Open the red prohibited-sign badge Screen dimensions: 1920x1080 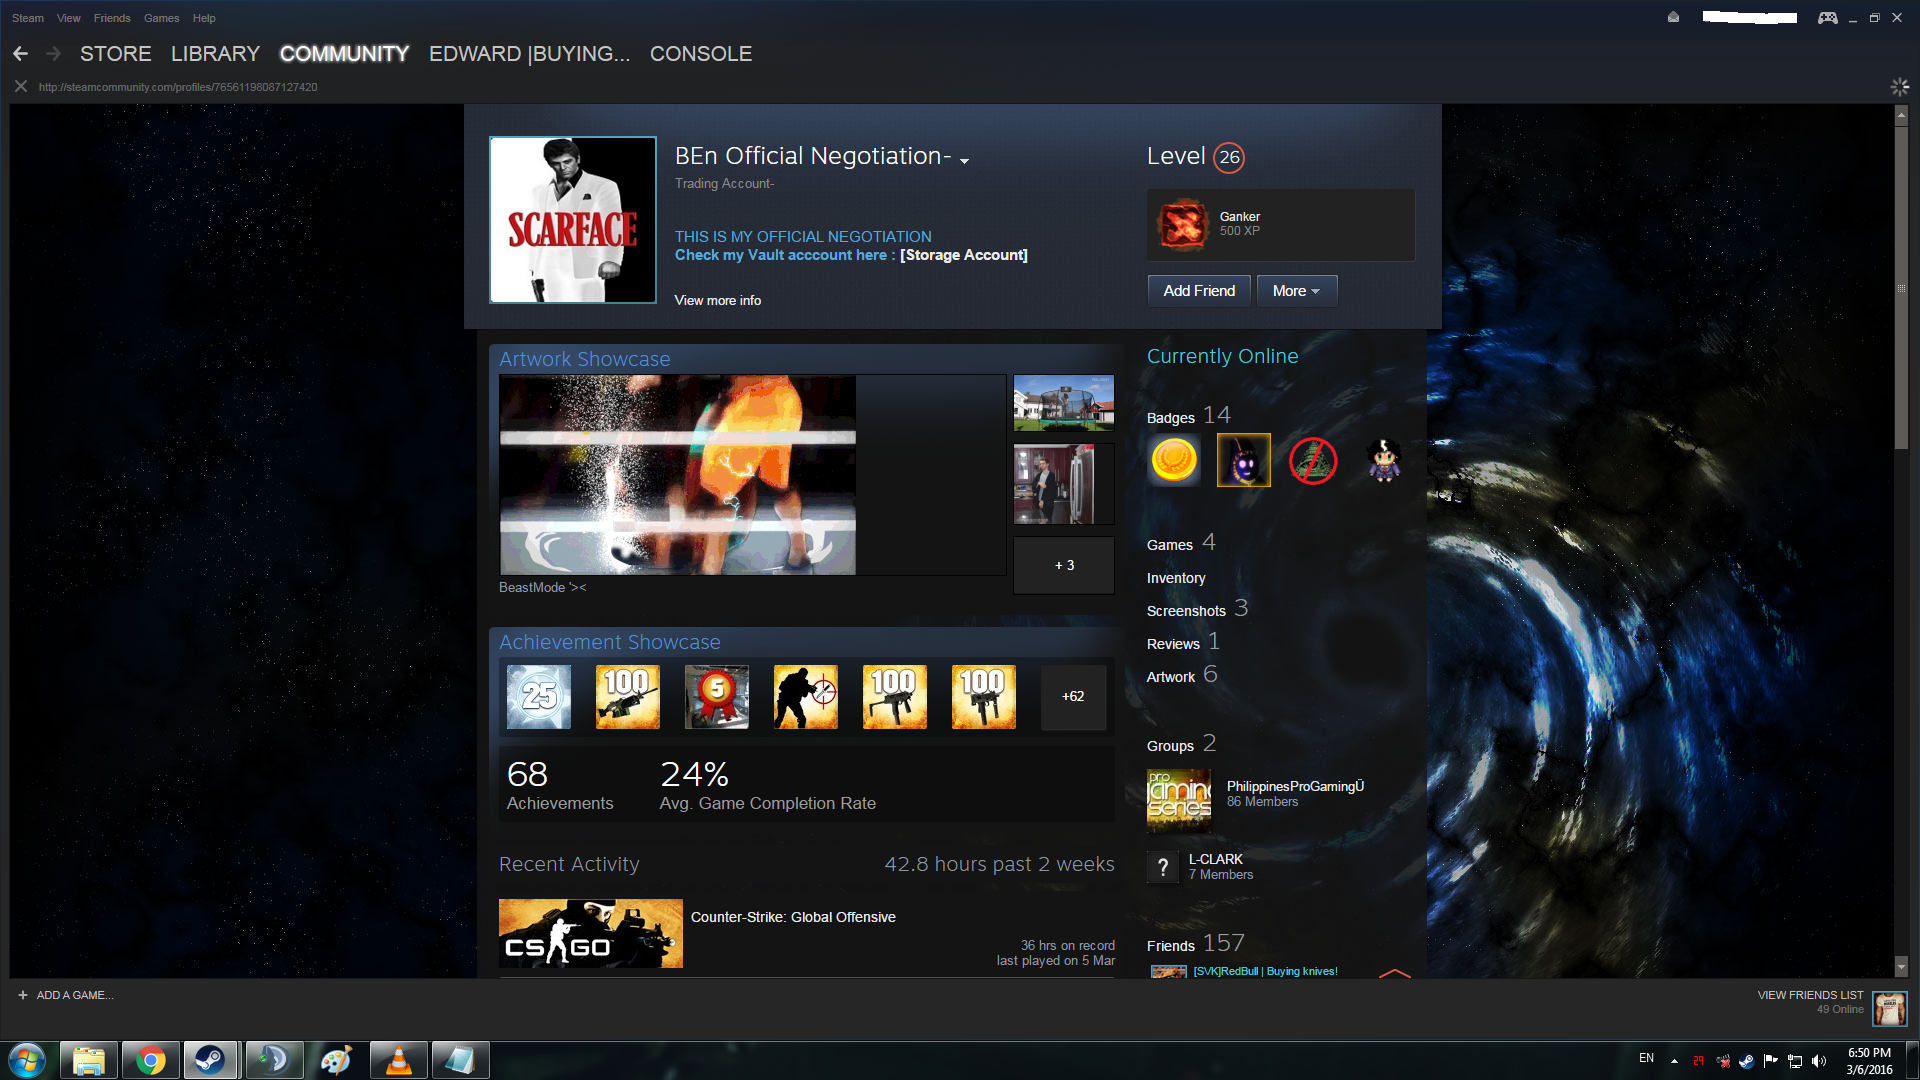[1313, 460]
